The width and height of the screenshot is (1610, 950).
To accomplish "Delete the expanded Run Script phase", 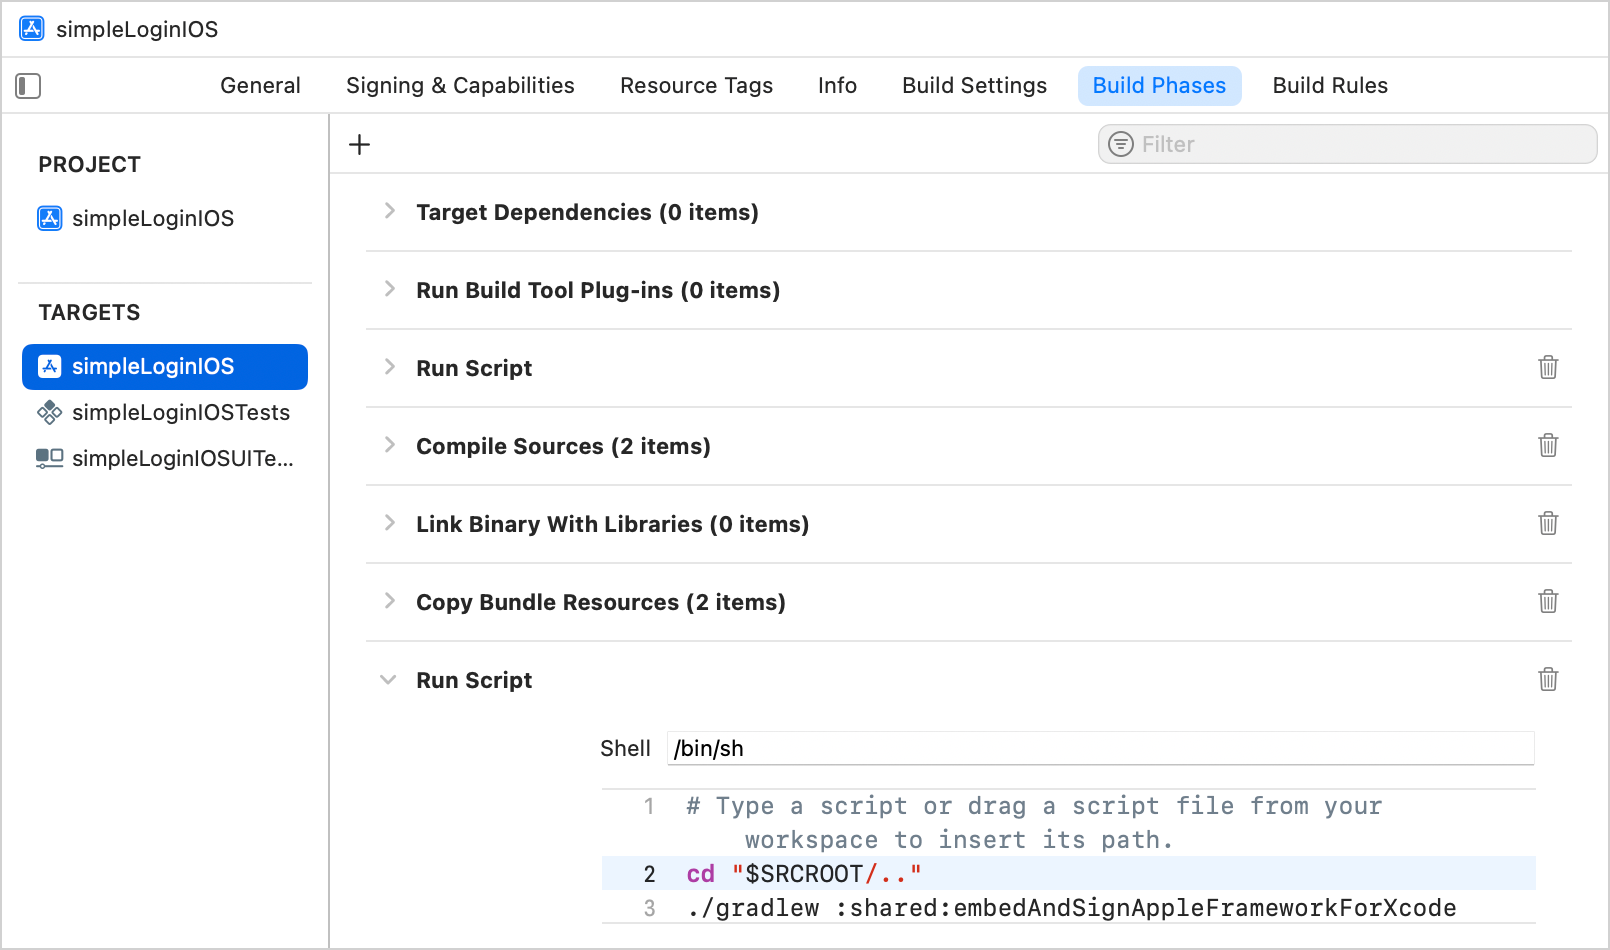I will point(1548,679).
